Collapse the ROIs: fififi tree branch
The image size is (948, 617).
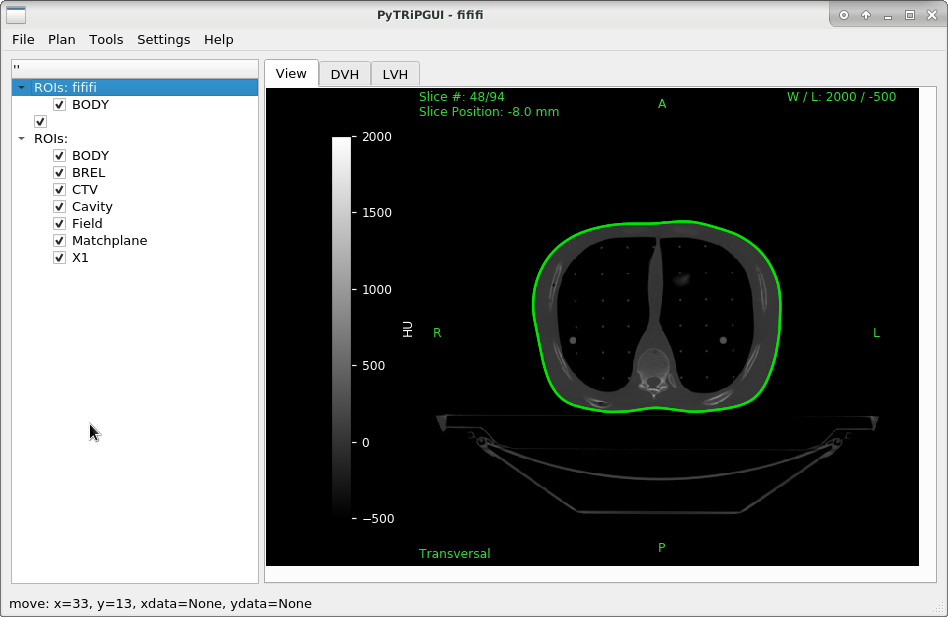point(21,87)
